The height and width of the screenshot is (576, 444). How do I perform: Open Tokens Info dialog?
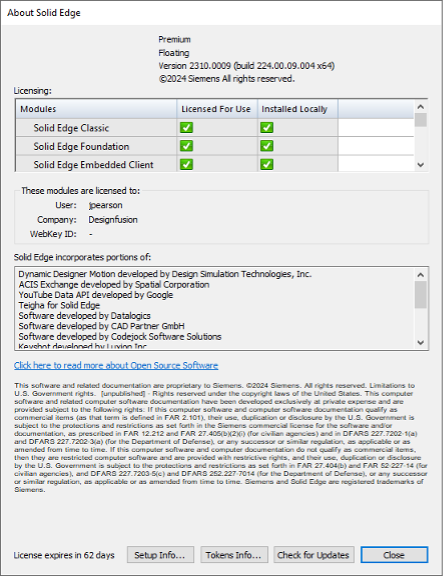pyautogui.click(x=234, y=555)
